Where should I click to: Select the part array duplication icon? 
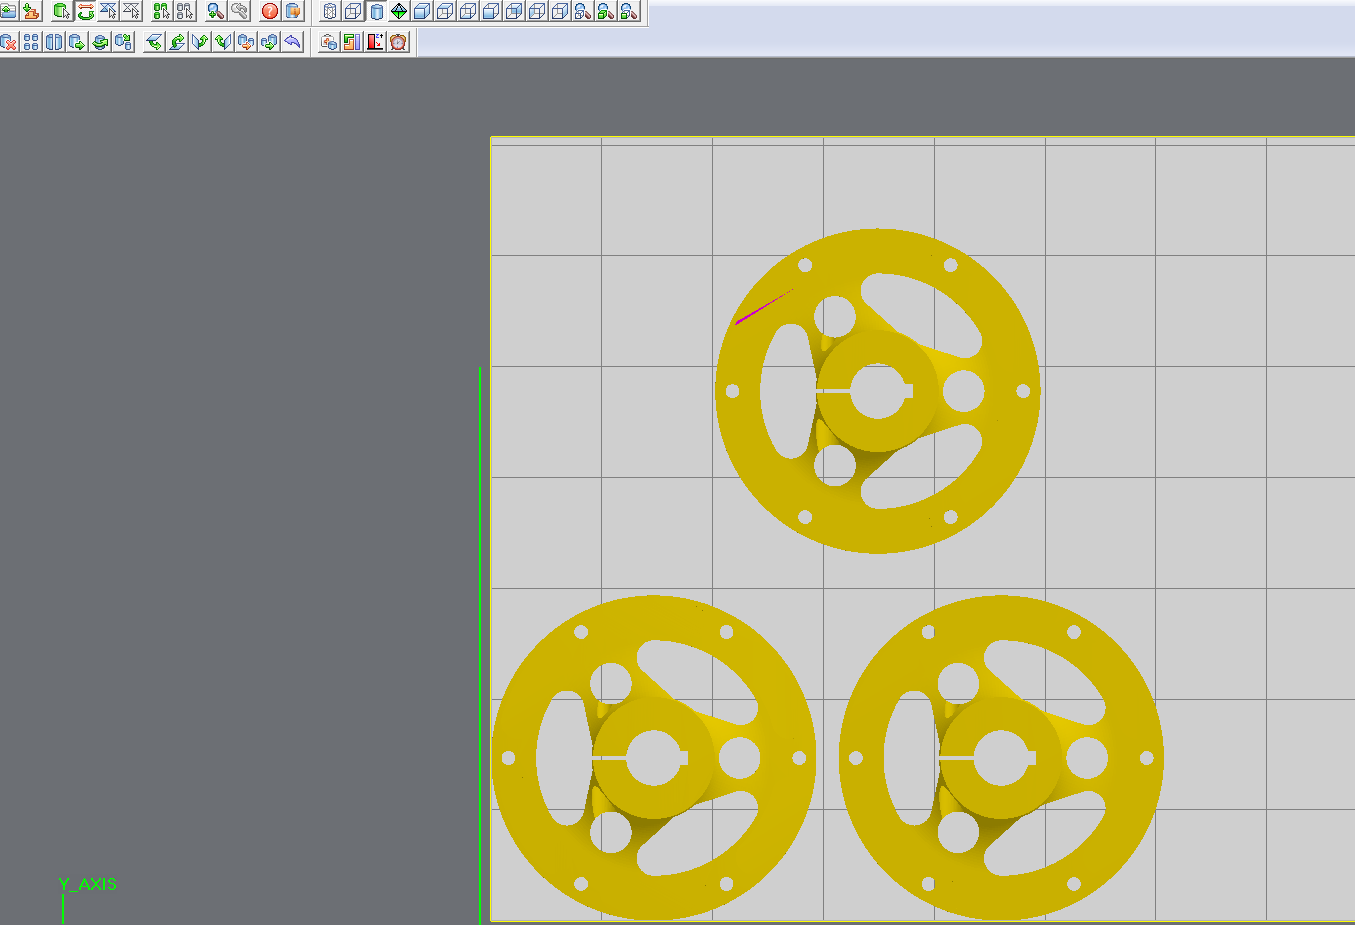(32, 41)
